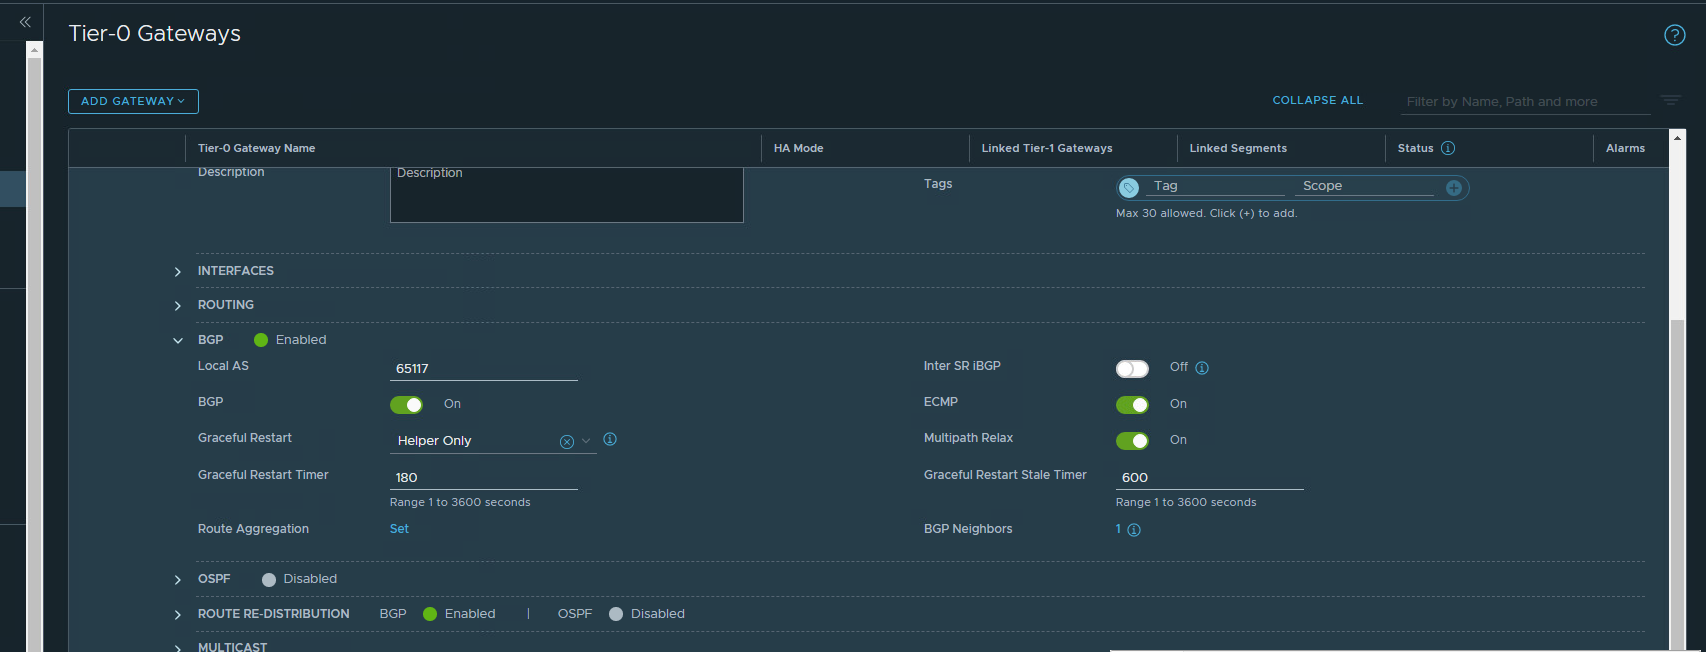The width and height of the screenshot is (1706, 652).
Task: Collapse the BGP section
Action: pos(178,341)
